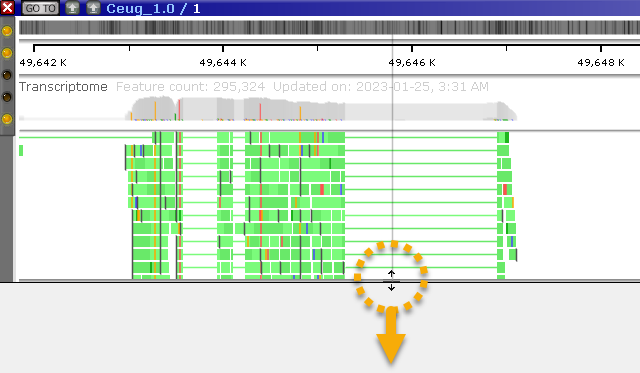Click the upload arrow icon beside the Ceug_1.0 title
This screenshot has height=373, width=640.
click(x=93, y=8)
